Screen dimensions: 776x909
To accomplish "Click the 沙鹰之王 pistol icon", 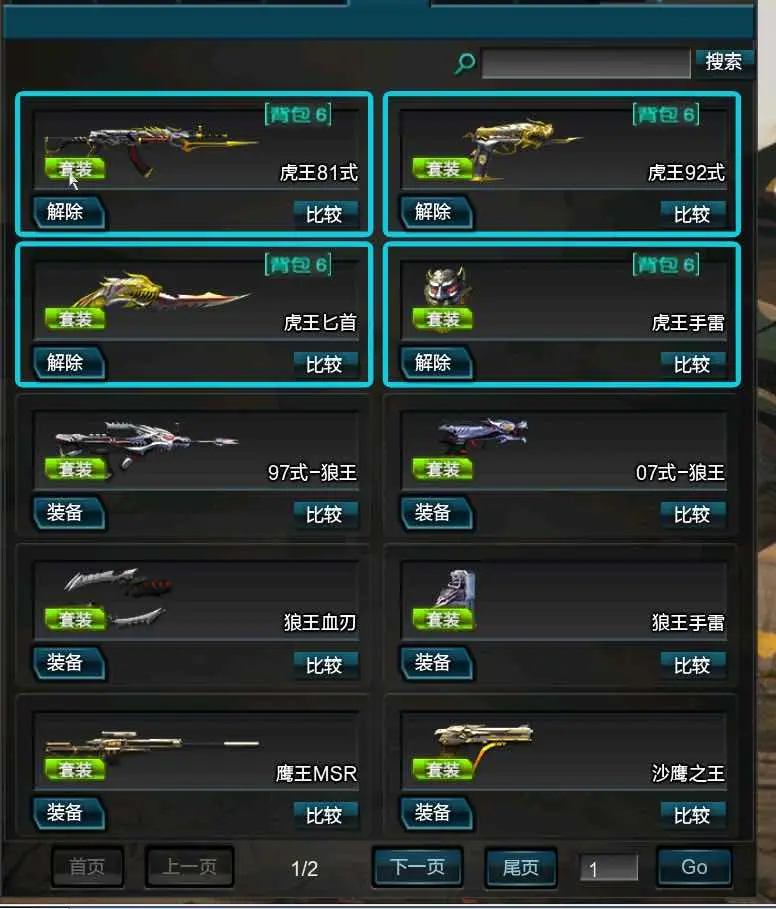I will pos(483,745).
